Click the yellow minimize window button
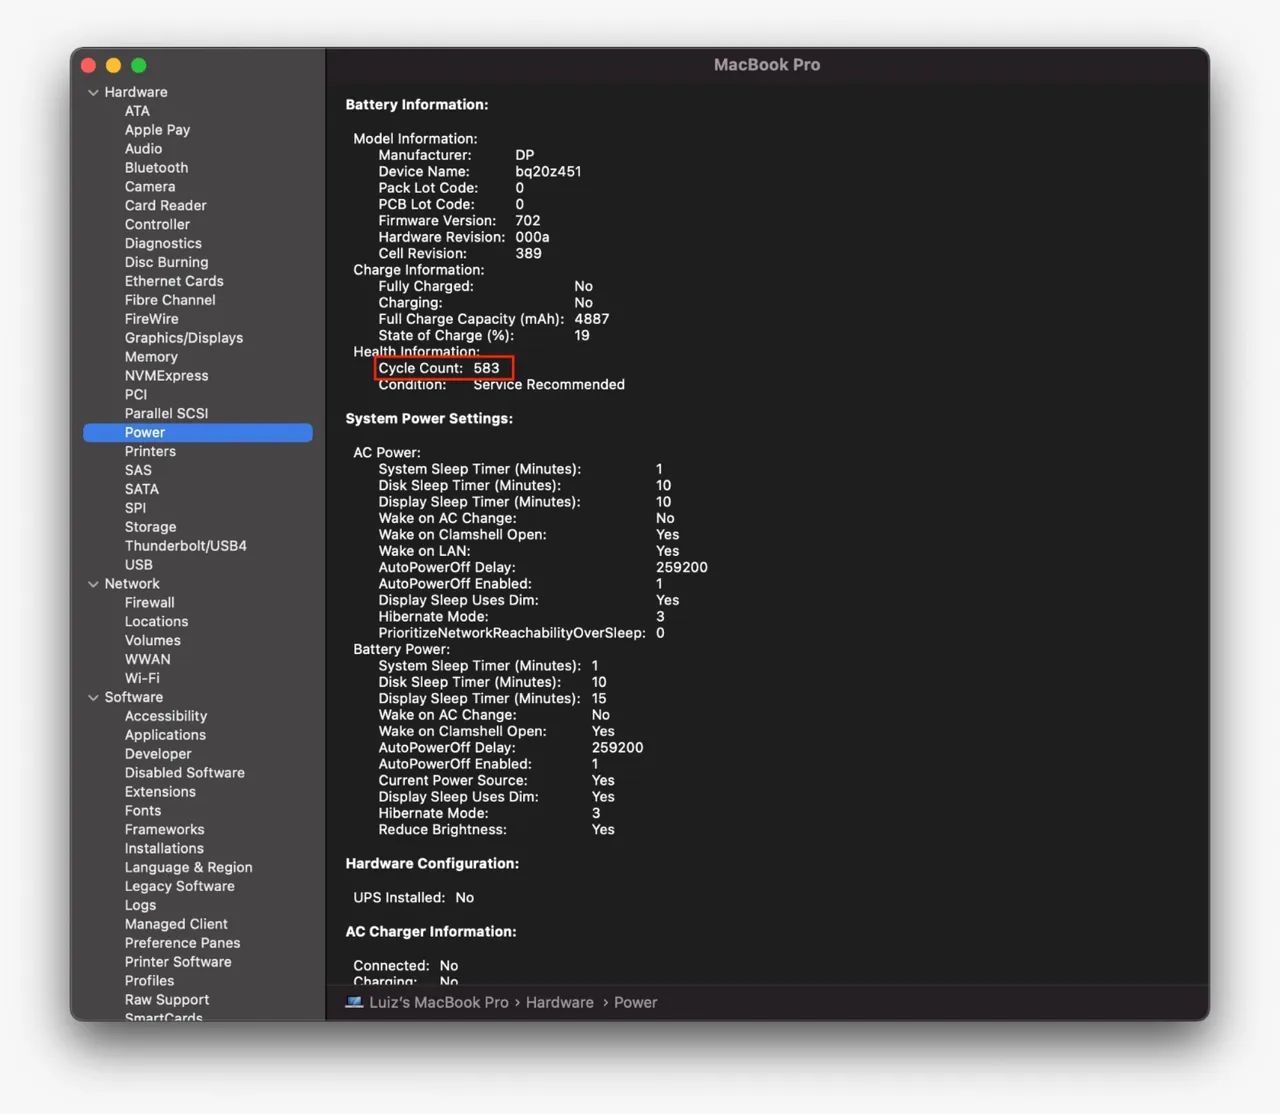Viewport: 1280px width, 1114px height. coord(113,66)
